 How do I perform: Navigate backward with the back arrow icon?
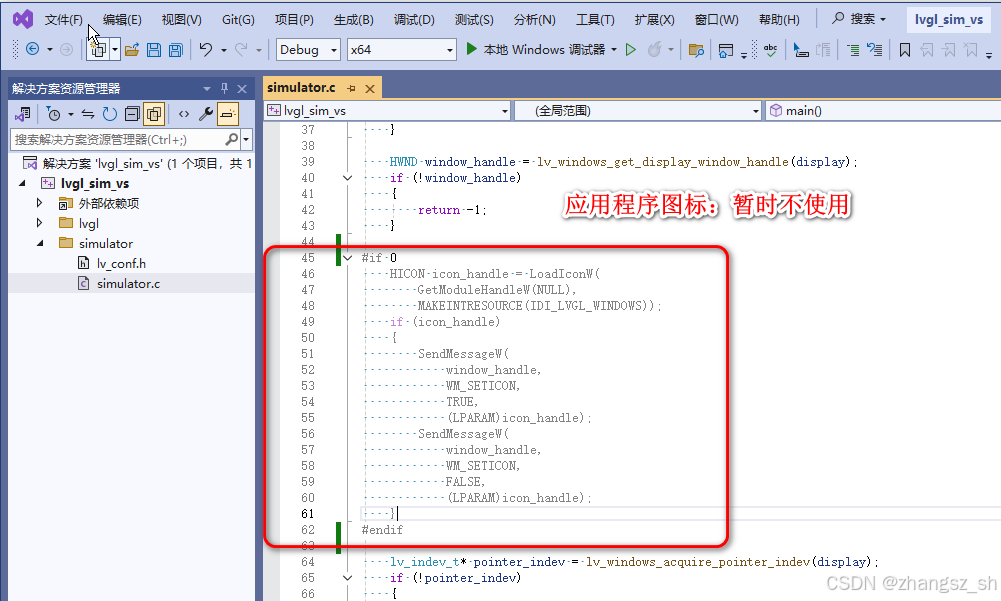pos(33,49)
